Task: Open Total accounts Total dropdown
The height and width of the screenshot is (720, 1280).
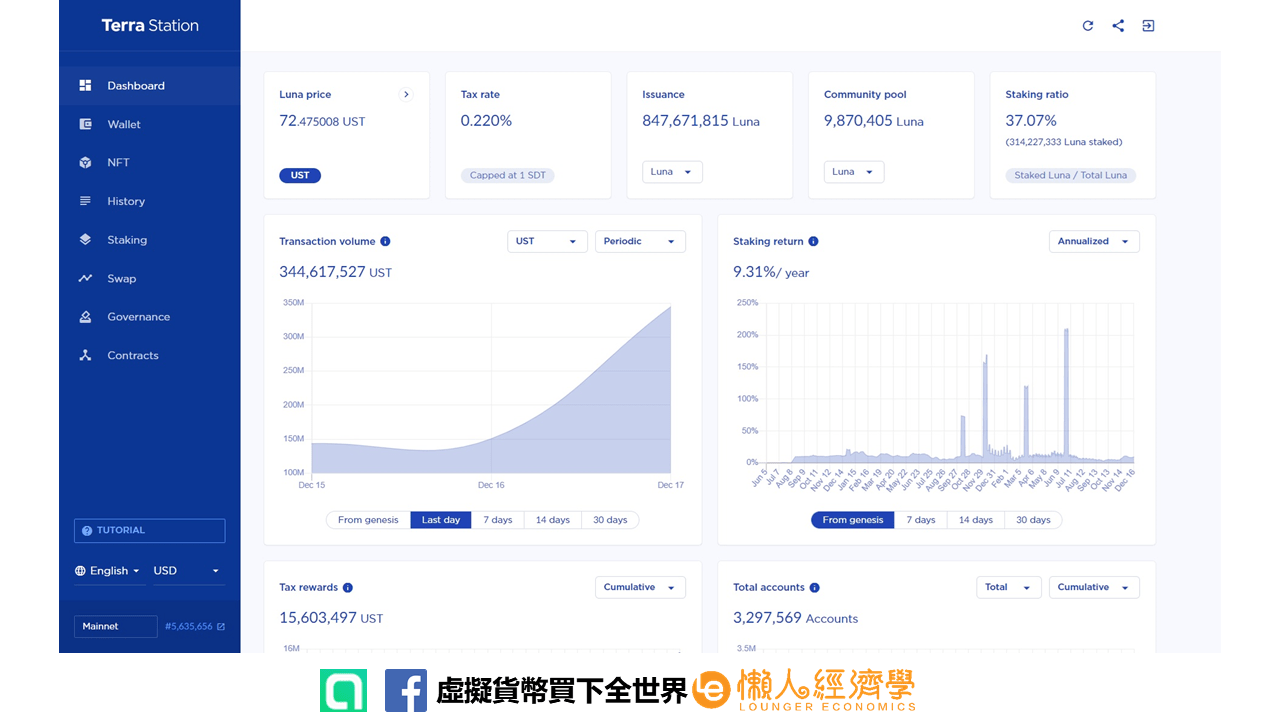Action: point(1009,588)
